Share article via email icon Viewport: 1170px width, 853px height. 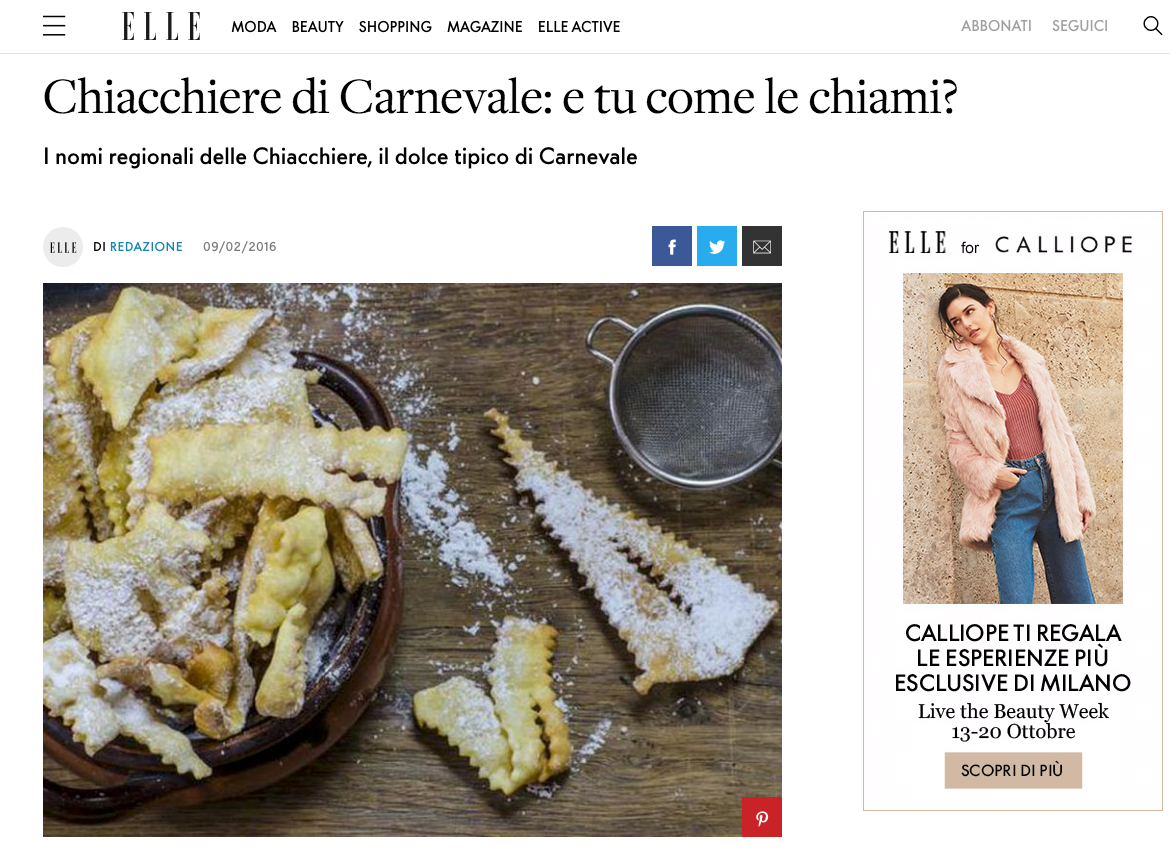pyautogui.click(x=762, y=246)
